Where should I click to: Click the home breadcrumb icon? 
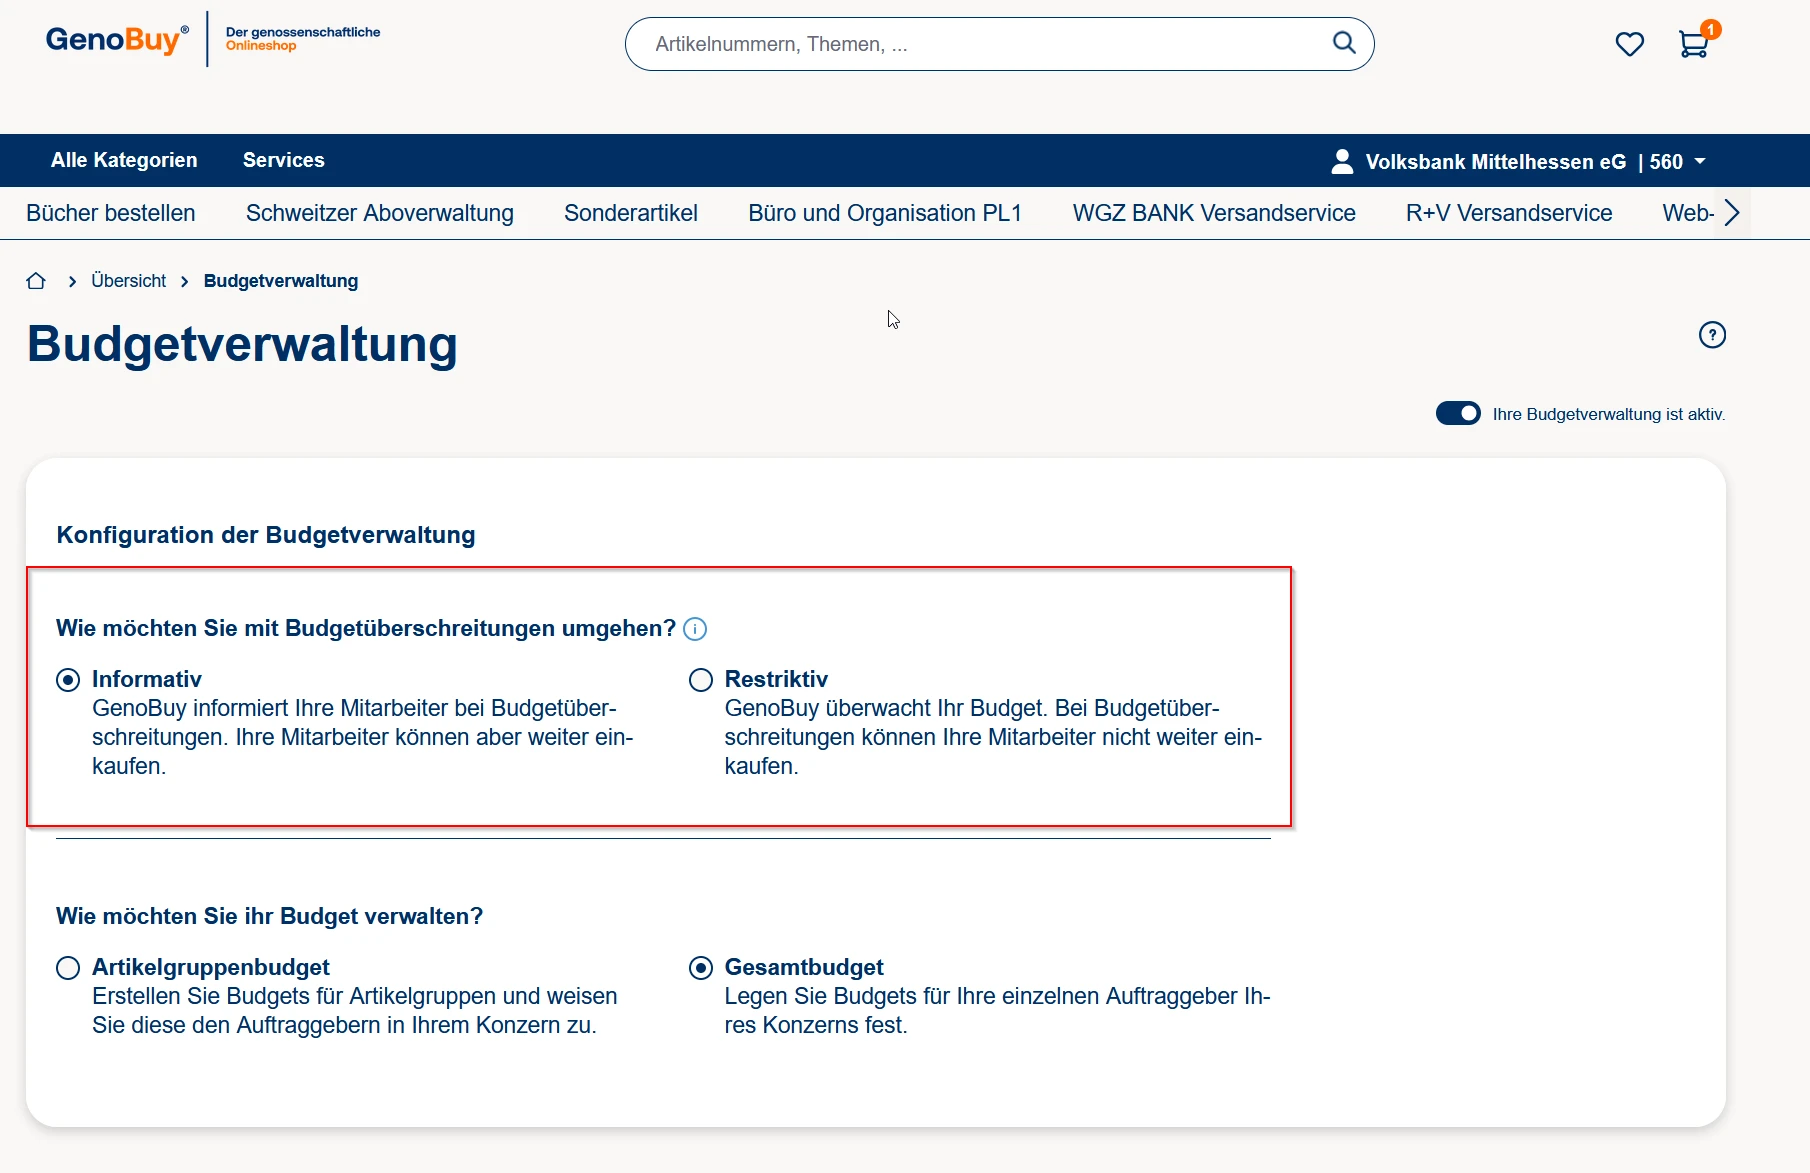tap(36, 281)
